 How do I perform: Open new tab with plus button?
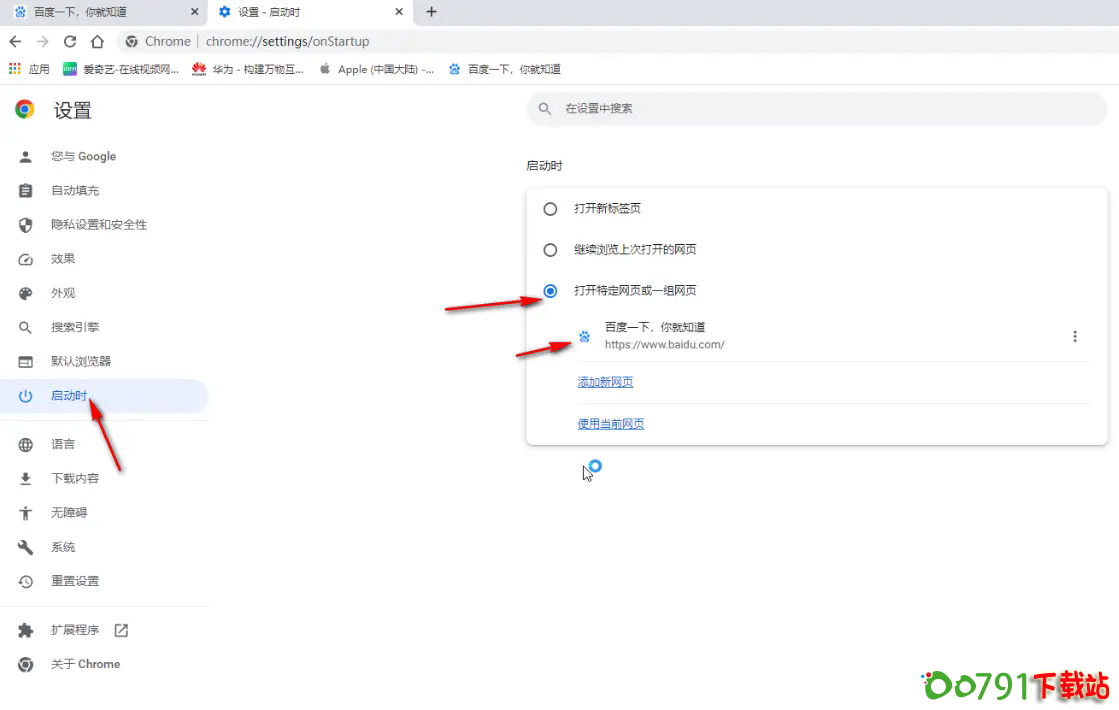tap(431, 12)
